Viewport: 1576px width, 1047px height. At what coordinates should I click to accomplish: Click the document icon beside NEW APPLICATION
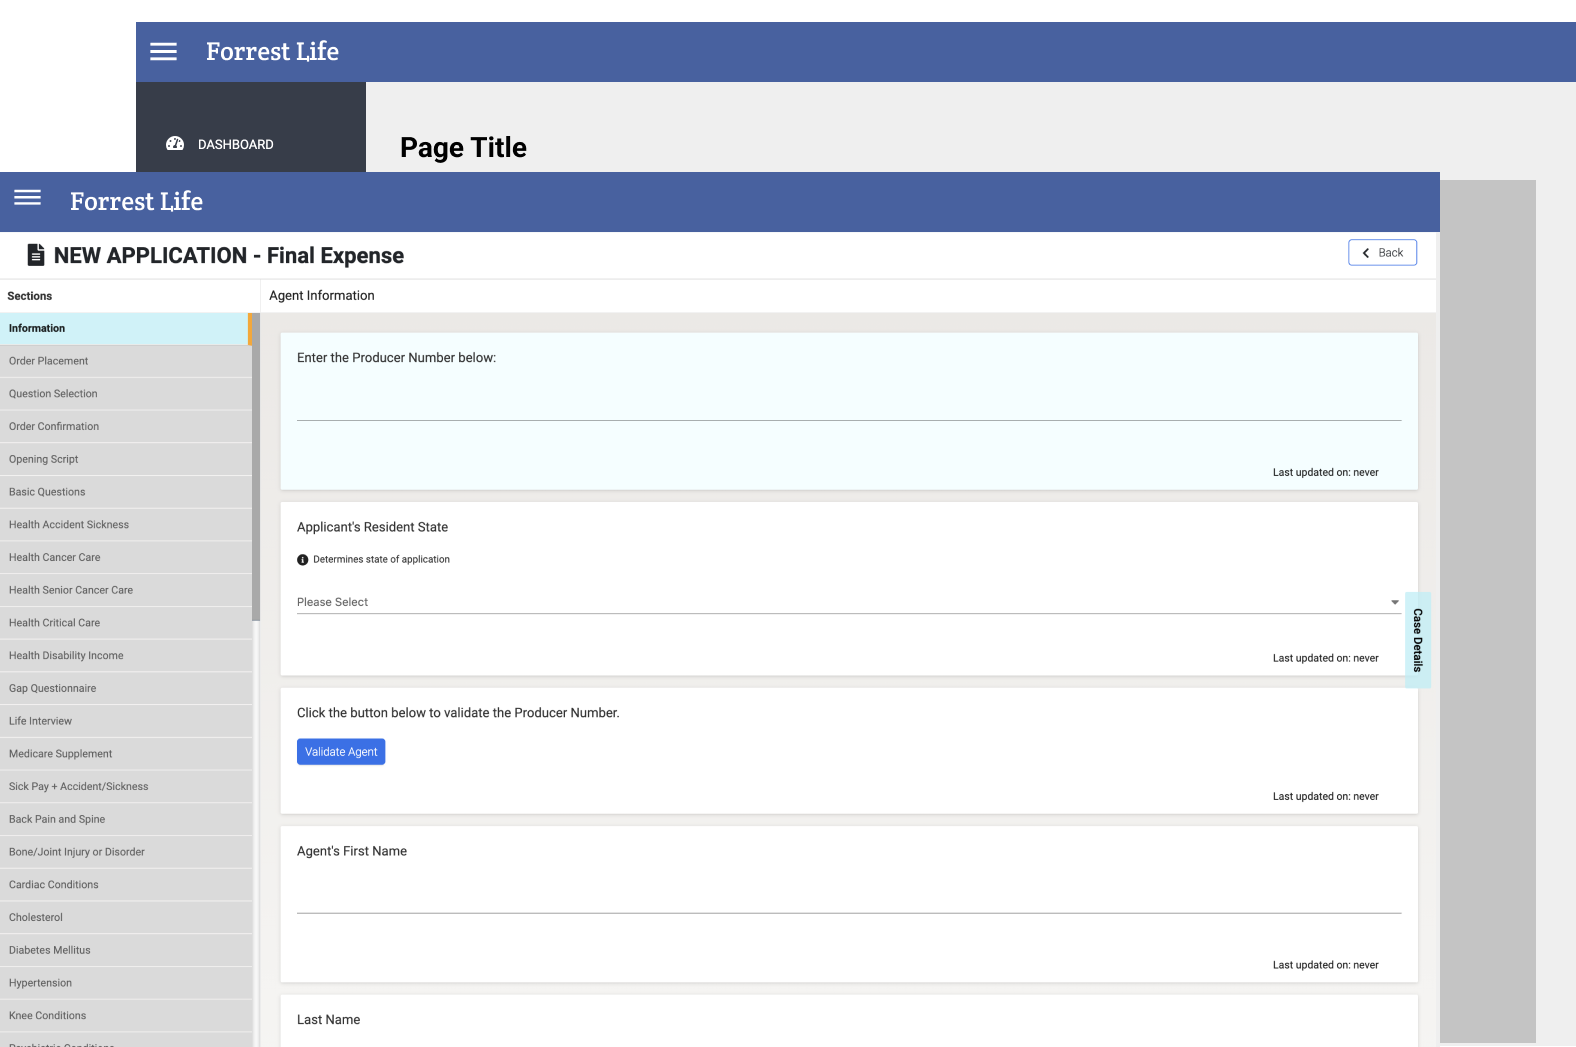click(36, 255)
